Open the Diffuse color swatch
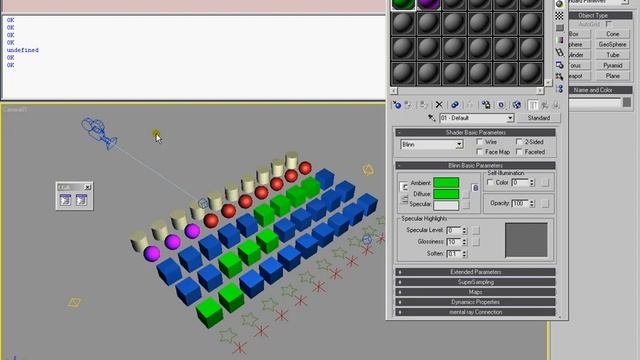 coord(446,194)
